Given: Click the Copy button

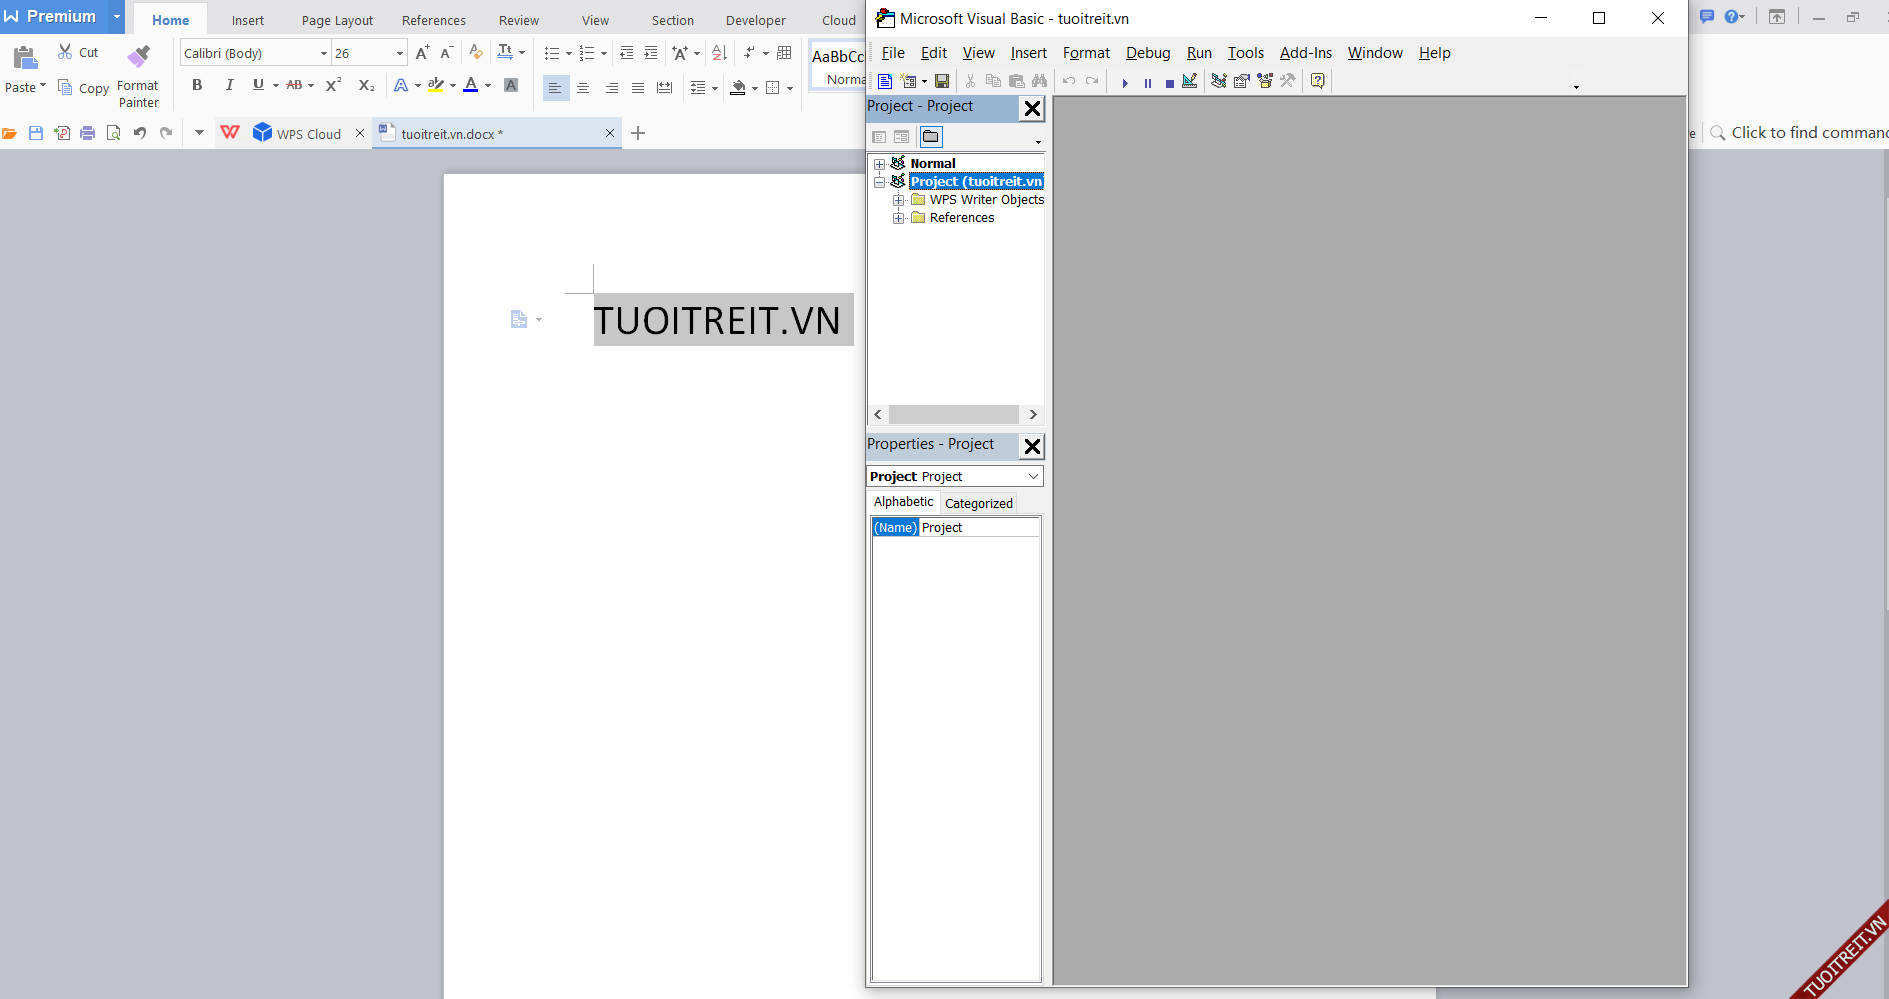Looking at the screenshot, I should point(84,88).
